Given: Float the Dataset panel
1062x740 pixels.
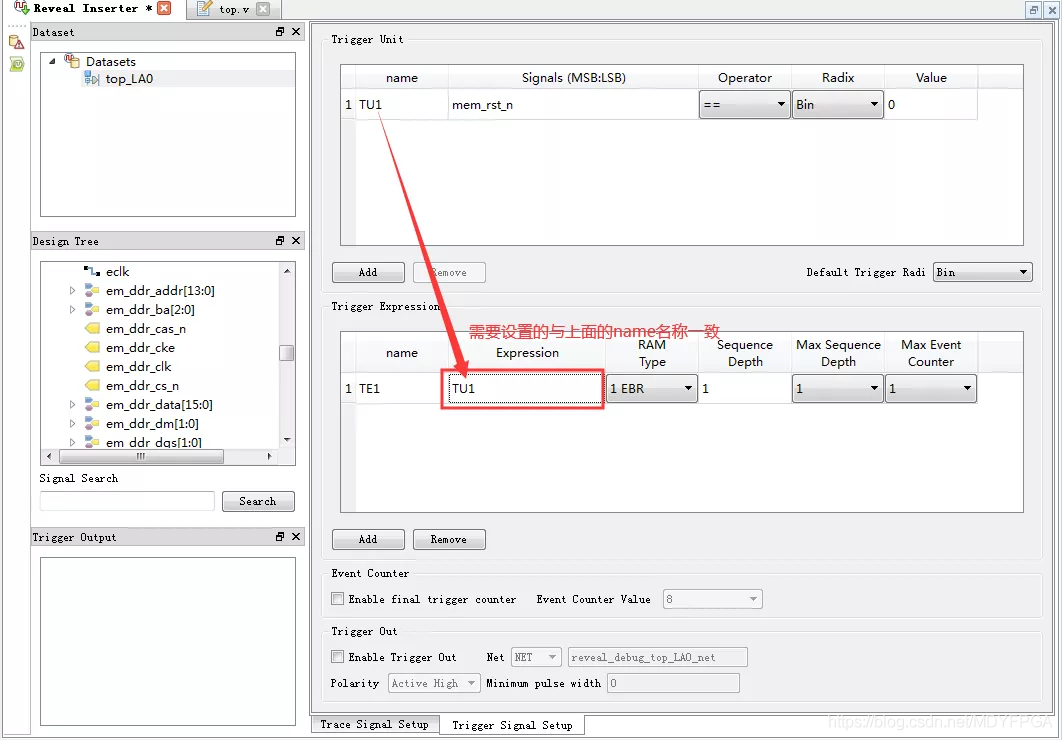Looking at the screenshot, I should [x=280, y=32].
